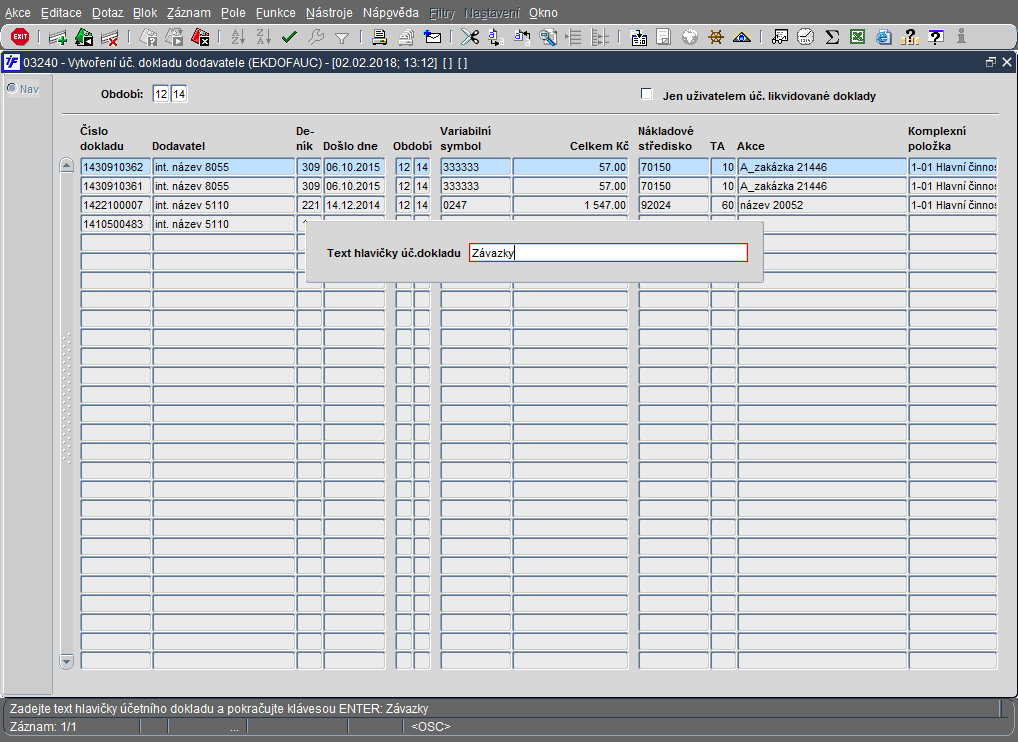Open the Akce menu
The width and height of the screenshot is (1018, 742).
18,13
